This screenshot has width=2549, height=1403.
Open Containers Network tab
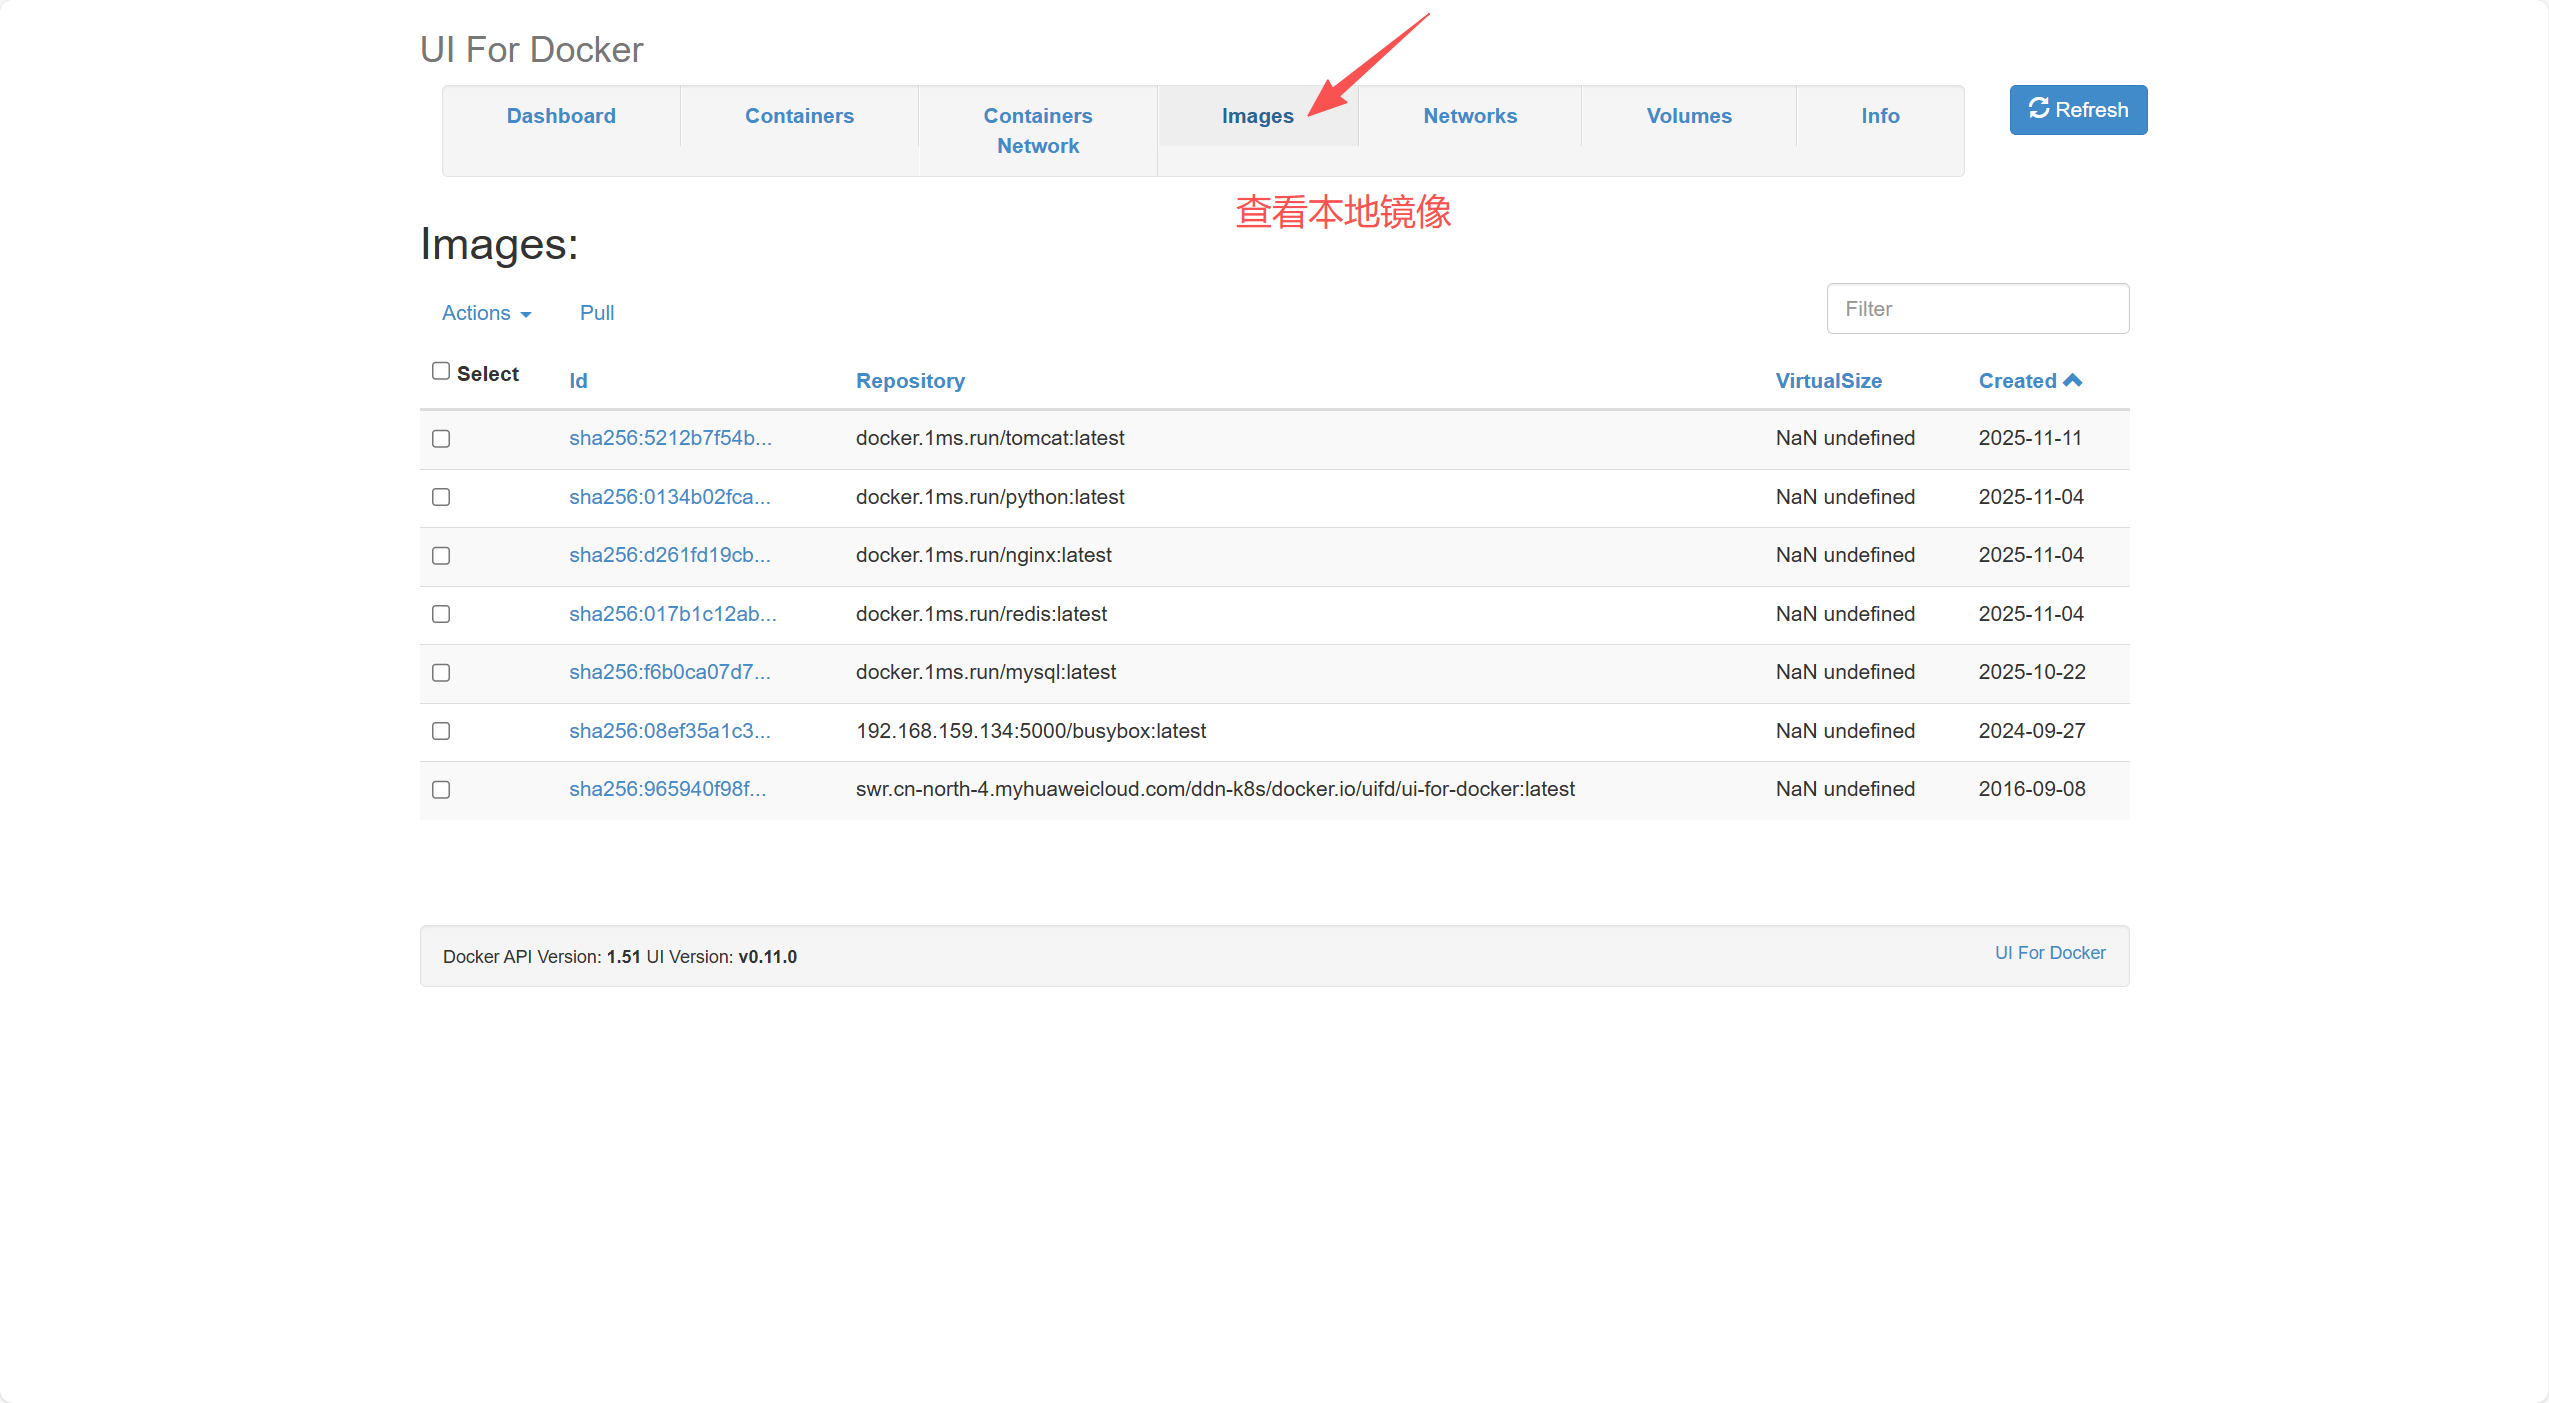click(1037, 131)
